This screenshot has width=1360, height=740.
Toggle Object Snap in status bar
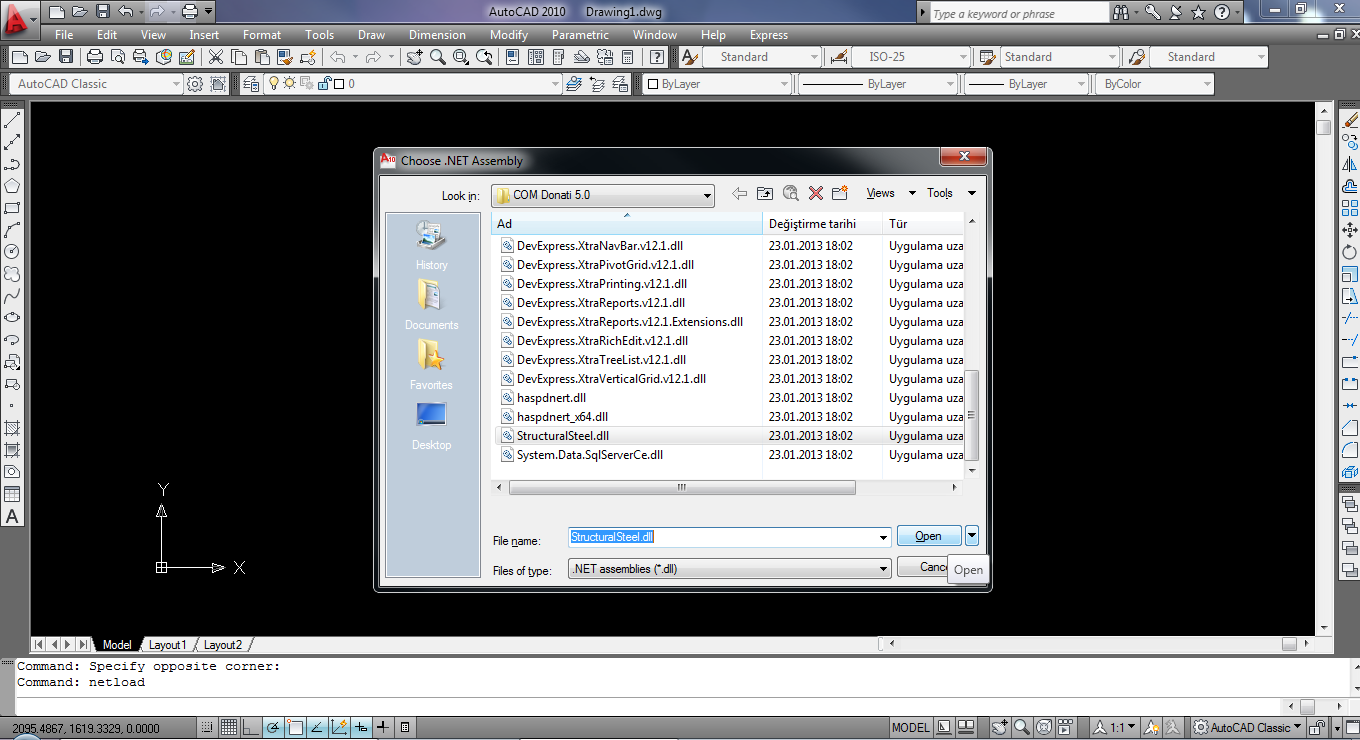295,728
